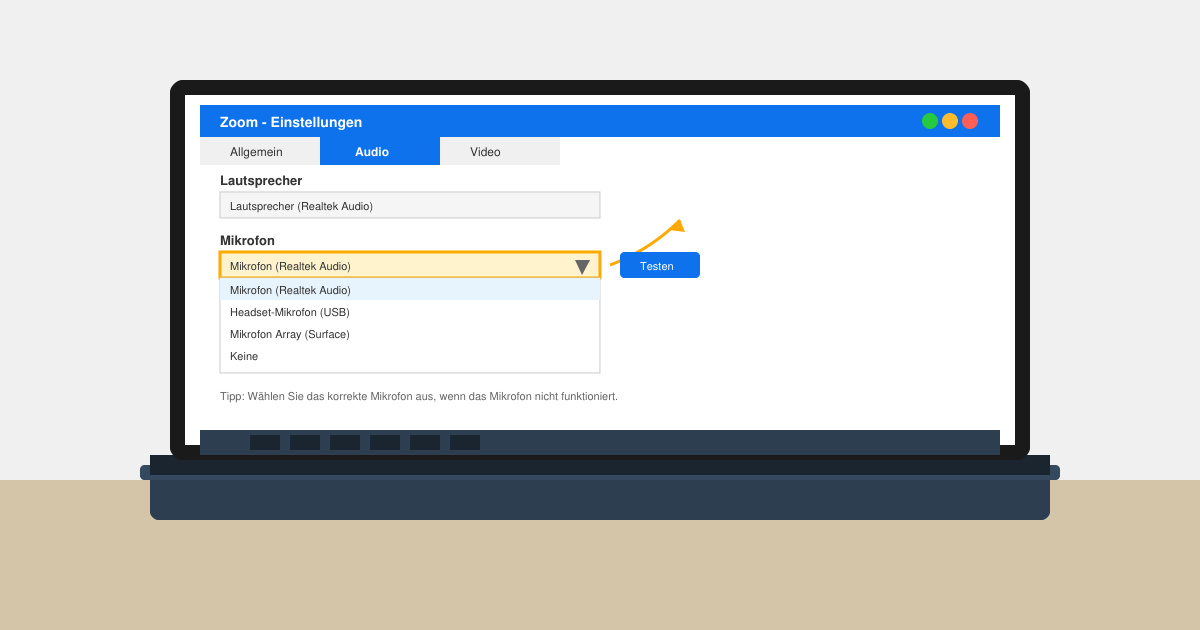
Task: Click the Zoom - Einstellungen title
Action: 291,122
